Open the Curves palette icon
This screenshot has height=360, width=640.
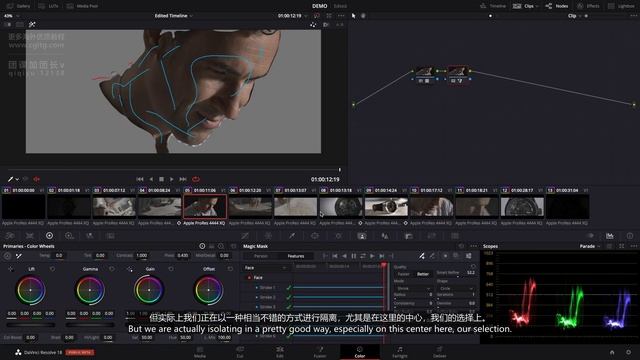pyautogui.click(x=245, y=236)
